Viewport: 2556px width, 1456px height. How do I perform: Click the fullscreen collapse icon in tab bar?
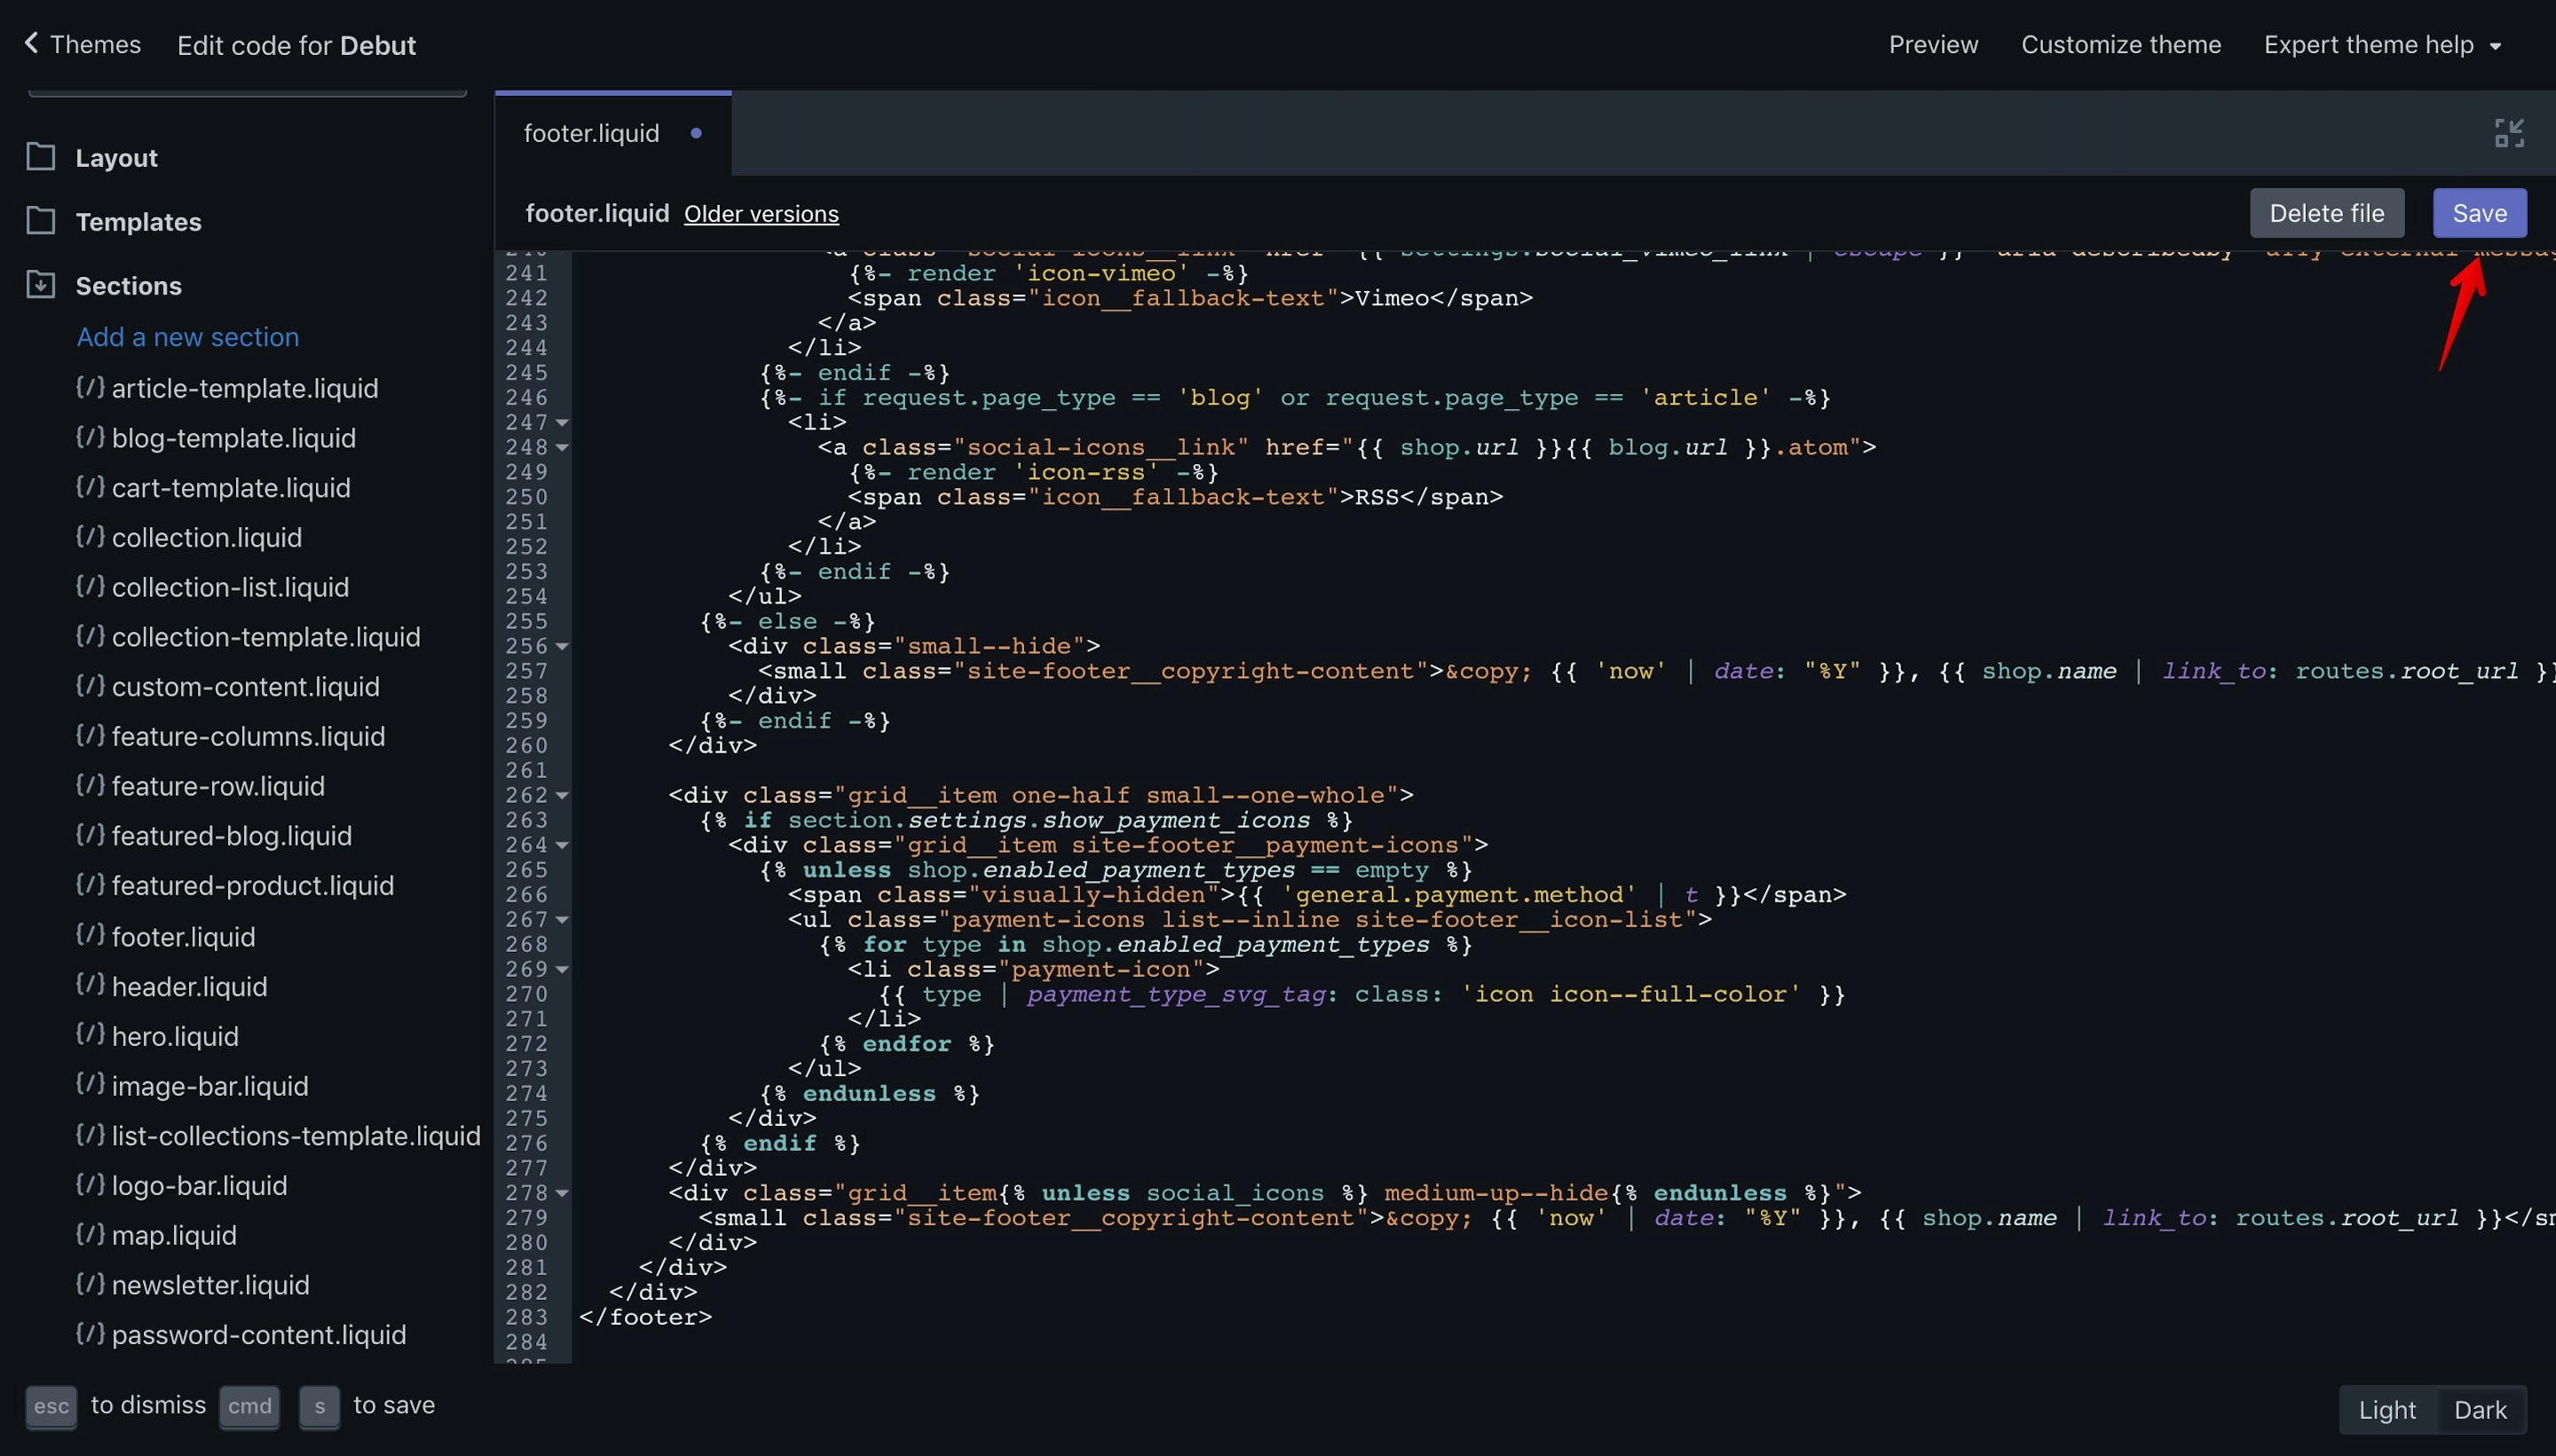[x=2509, y=133]
